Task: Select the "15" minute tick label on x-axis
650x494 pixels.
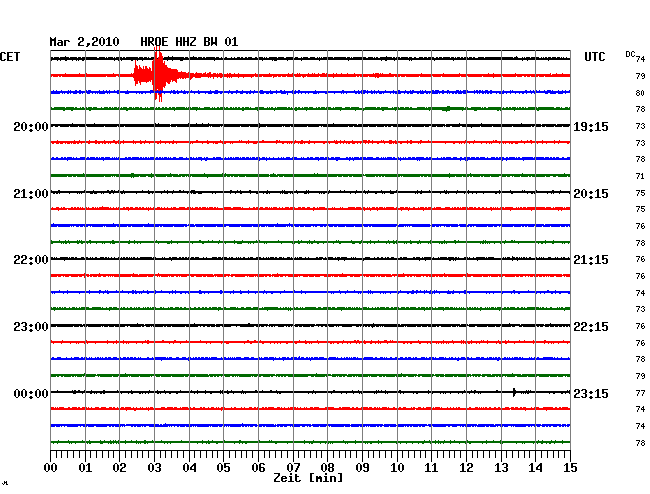Action: click(x=570, y=467)
